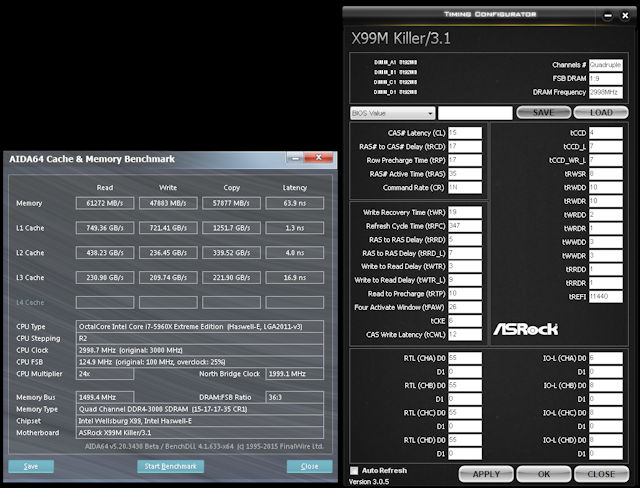Select the Refresh Cycle Time (tRFC) field
This screenshot has width=640, height=488.
[465, 226]
